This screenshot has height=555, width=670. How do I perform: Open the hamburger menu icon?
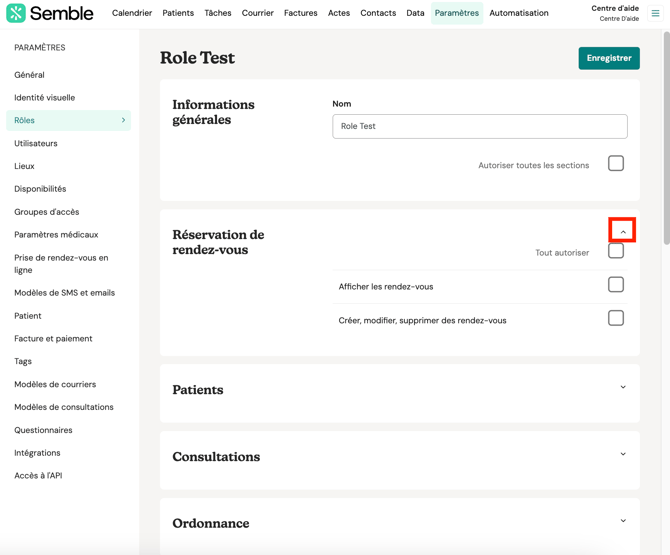click(x=656, y=13)
